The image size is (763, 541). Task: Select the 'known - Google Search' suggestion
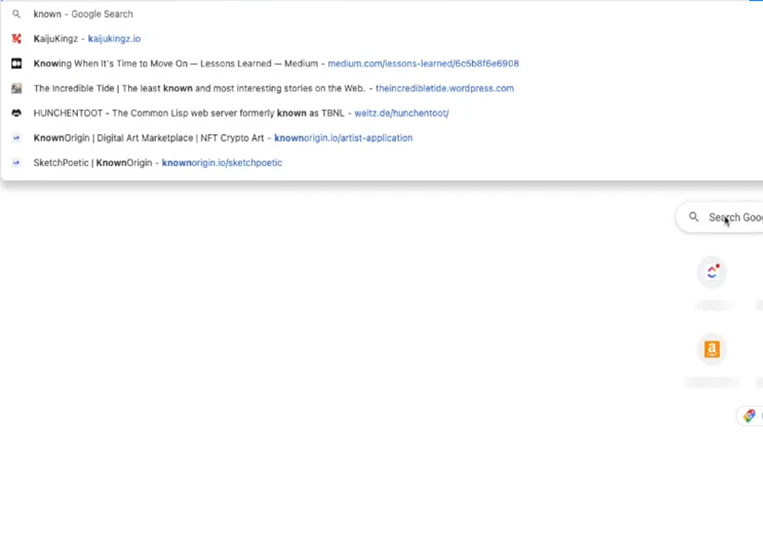point(382,14)
